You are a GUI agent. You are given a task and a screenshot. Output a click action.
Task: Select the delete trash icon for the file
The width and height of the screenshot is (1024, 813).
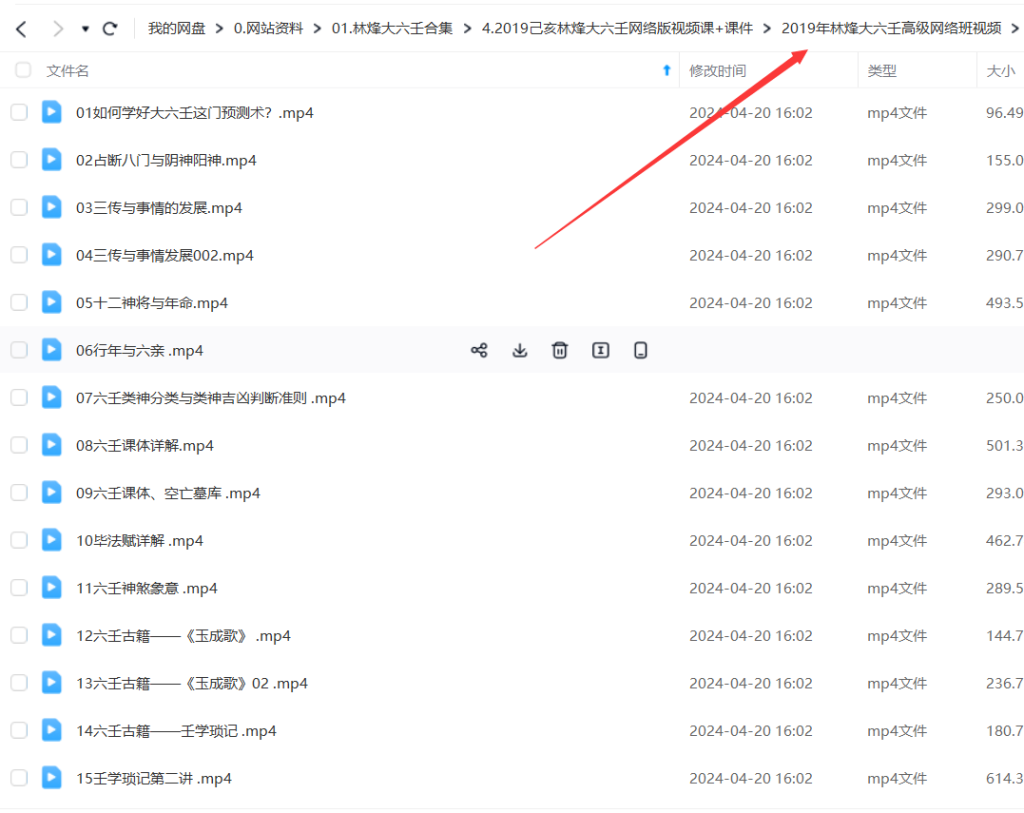click(559, 350)
